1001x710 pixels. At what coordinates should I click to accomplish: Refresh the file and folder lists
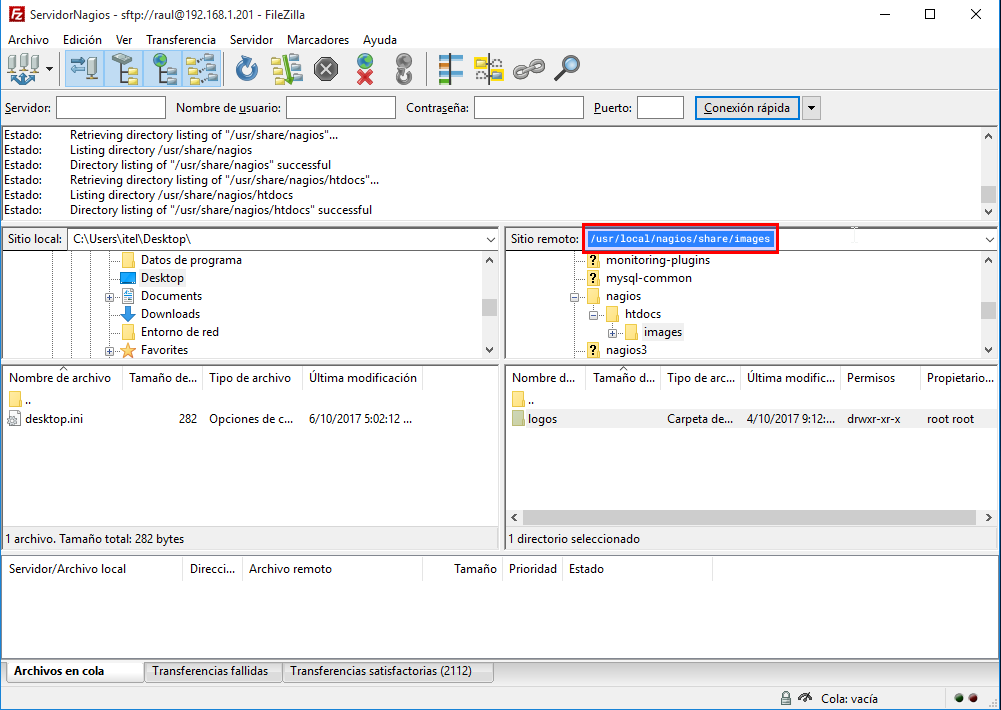pyautogui.click(x=246, y=68)
